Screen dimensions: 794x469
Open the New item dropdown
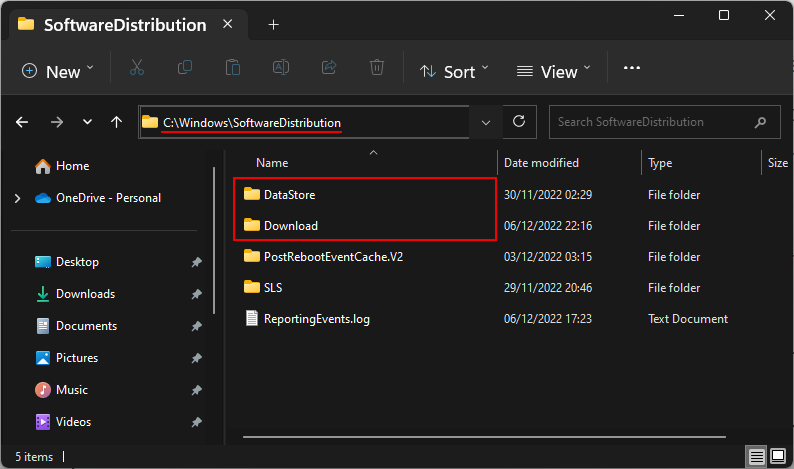click(x=57, y=71)
